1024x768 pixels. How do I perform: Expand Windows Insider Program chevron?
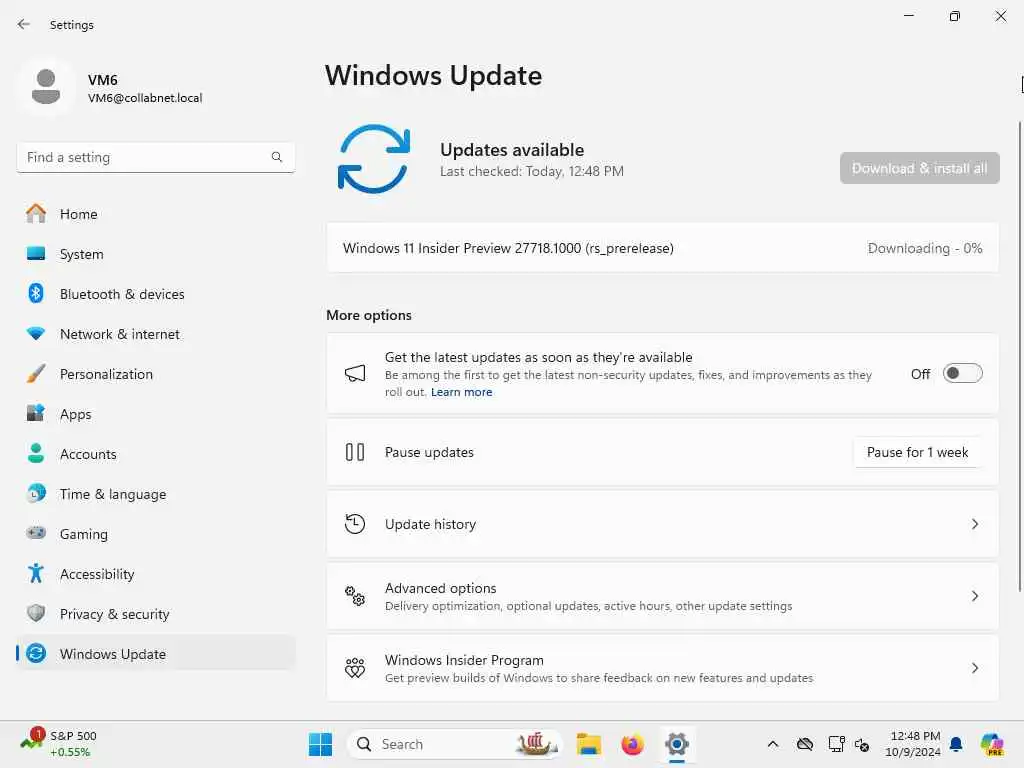(975, 667)
